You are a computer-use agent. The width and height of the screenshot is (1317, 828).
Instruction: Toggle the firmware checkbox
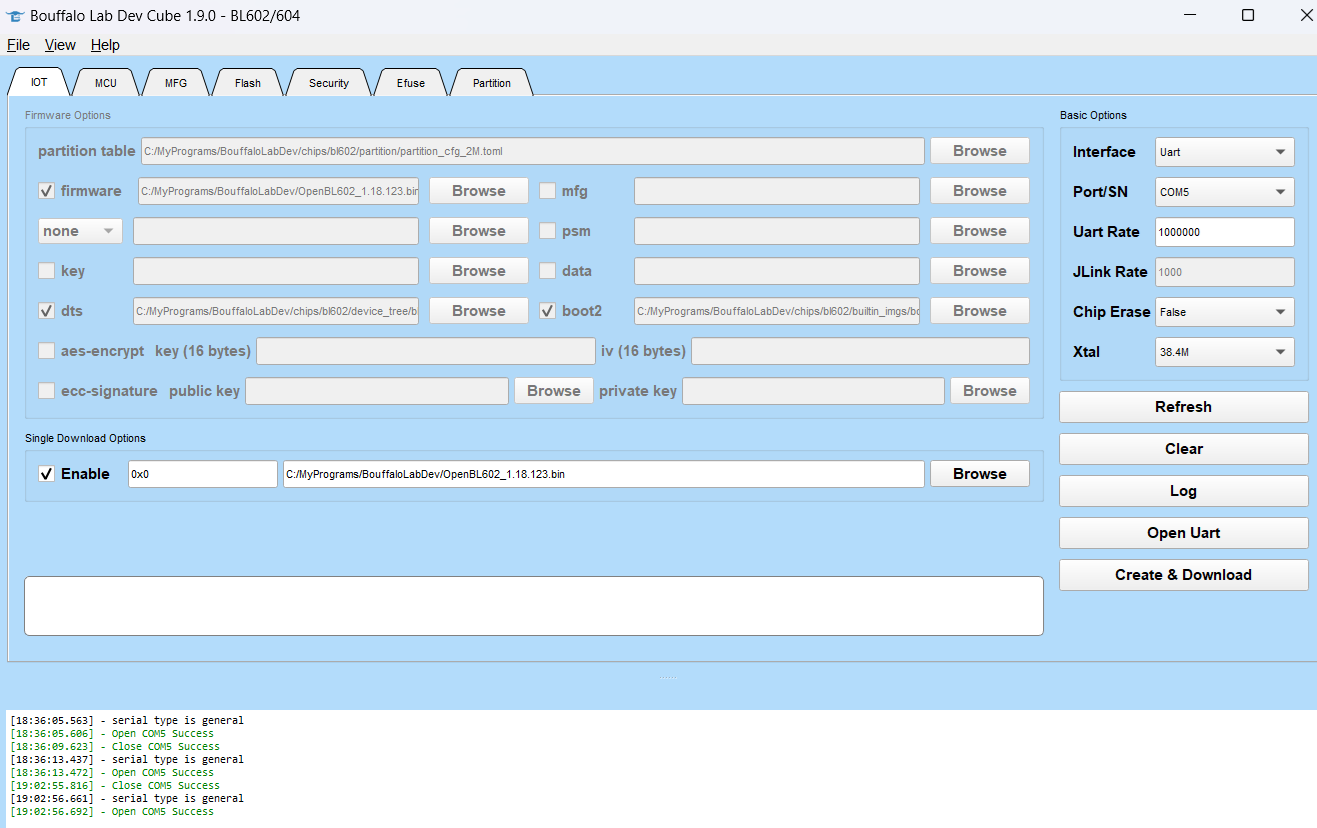pos(46,191)
